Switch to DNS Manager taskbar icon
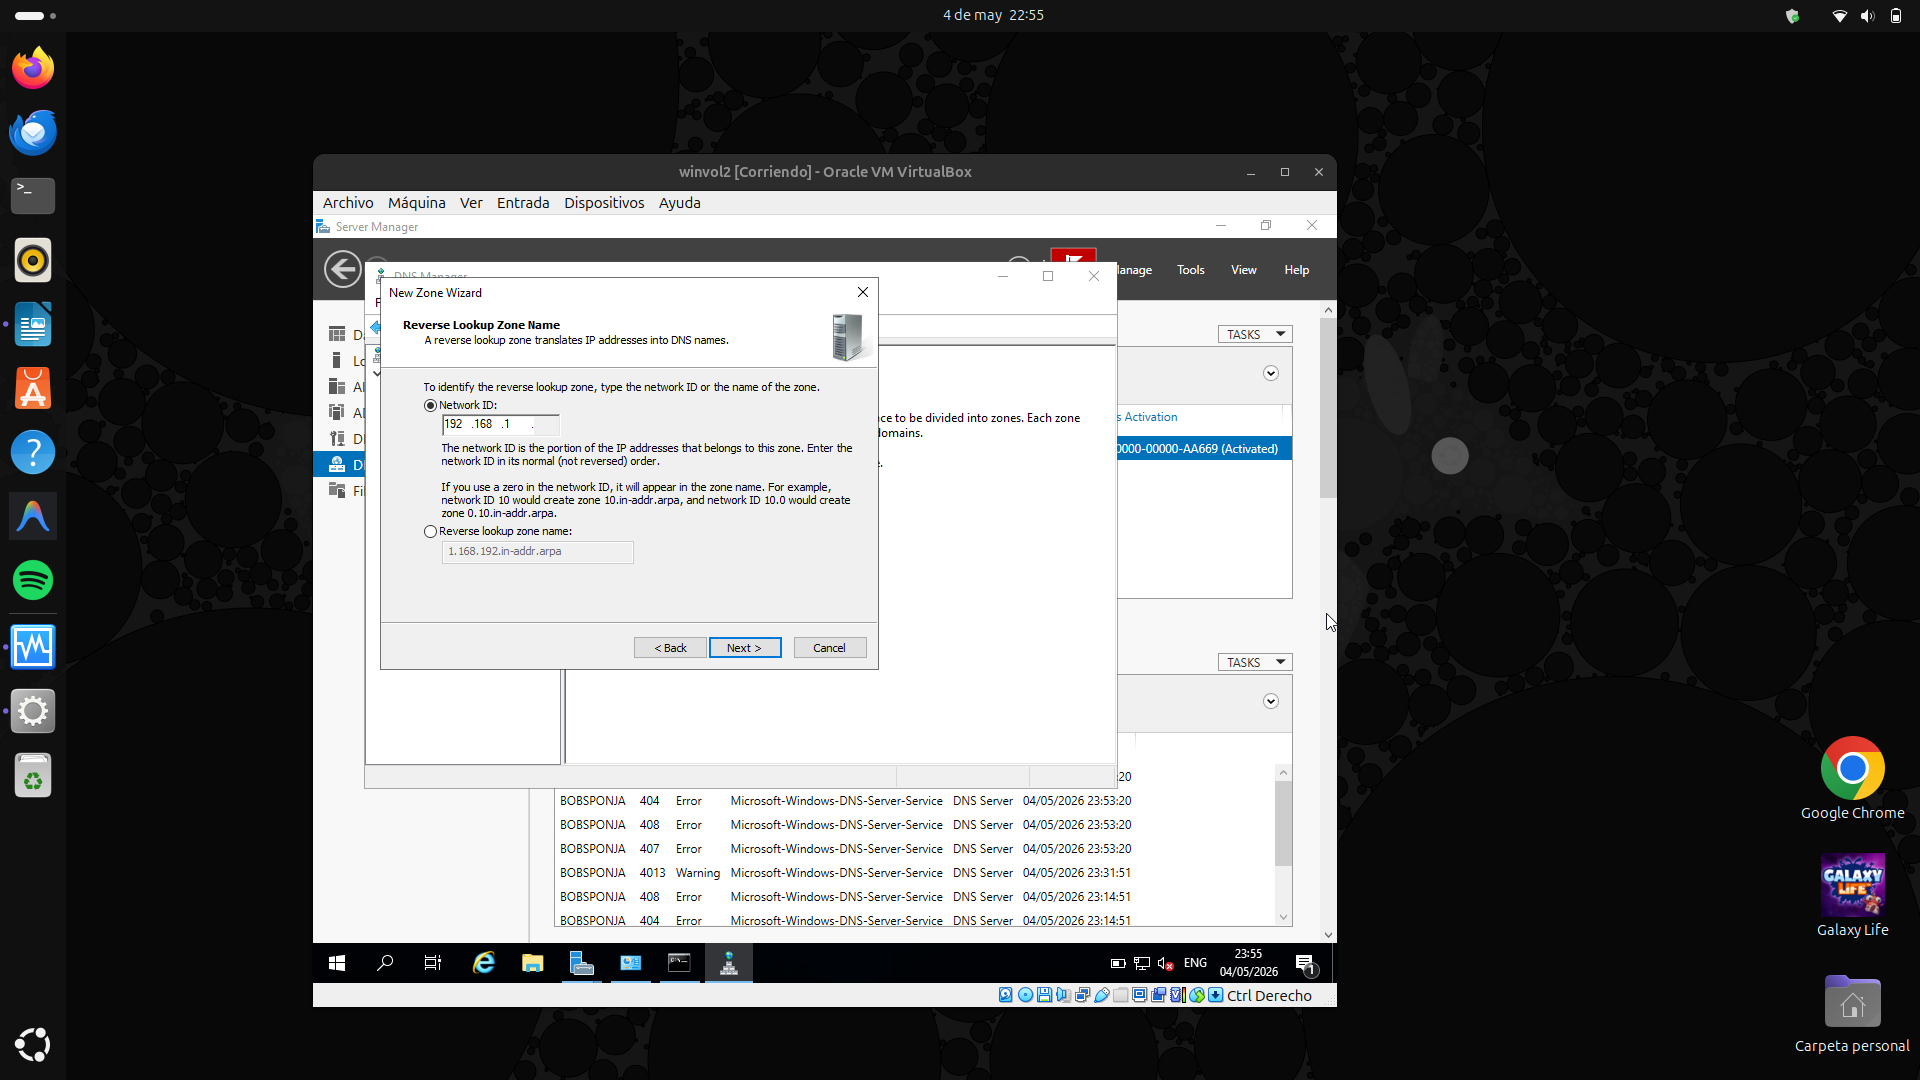The width and height of the screenshot is (1920, 1080). tap(729, 963)
